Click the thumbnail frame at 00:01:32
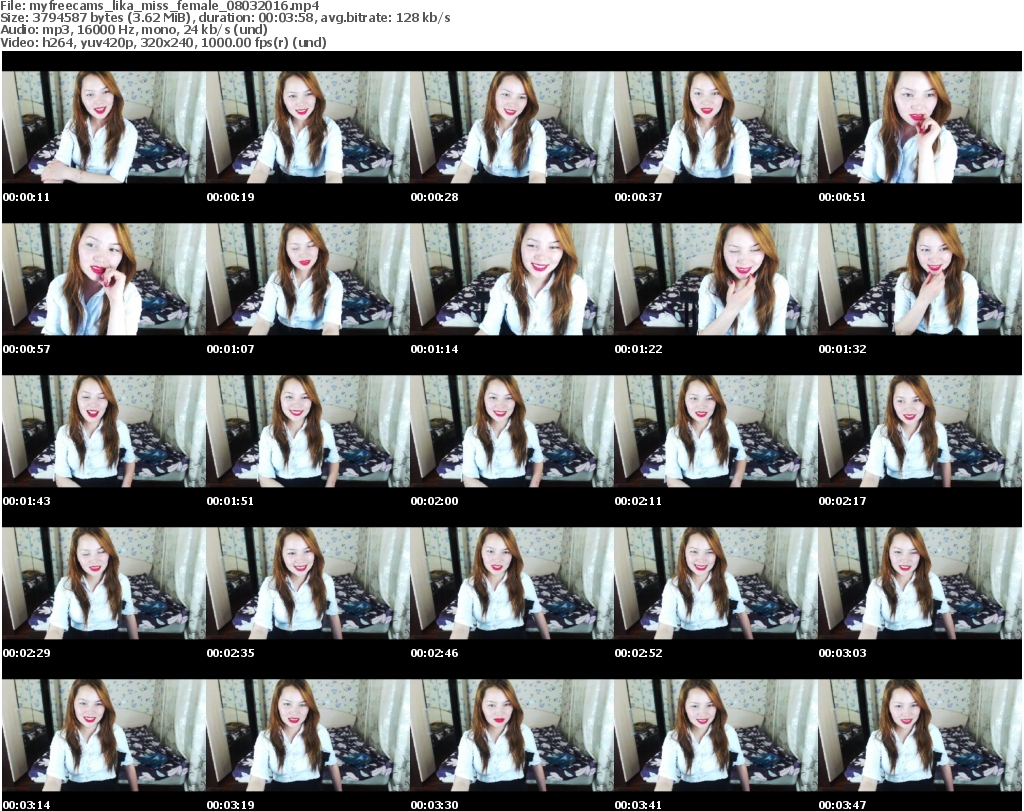The image size is (1024, 811). point(920,279)
